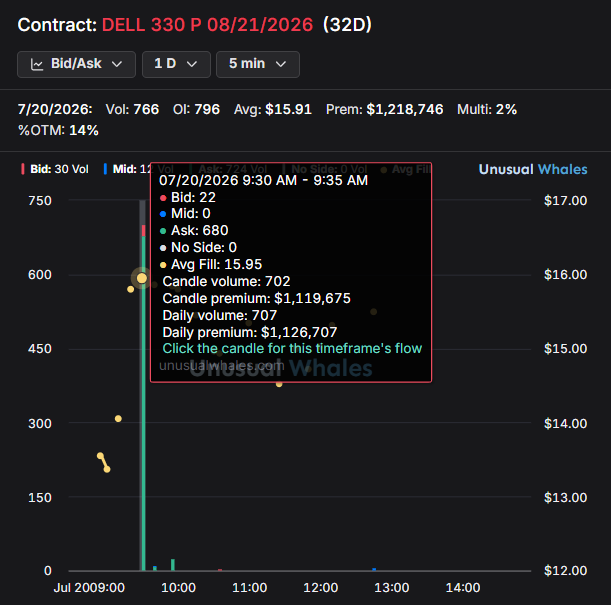611x605 pixels.
Task: Click the (32D) days-to-expiry label
Action: (347, 25)
